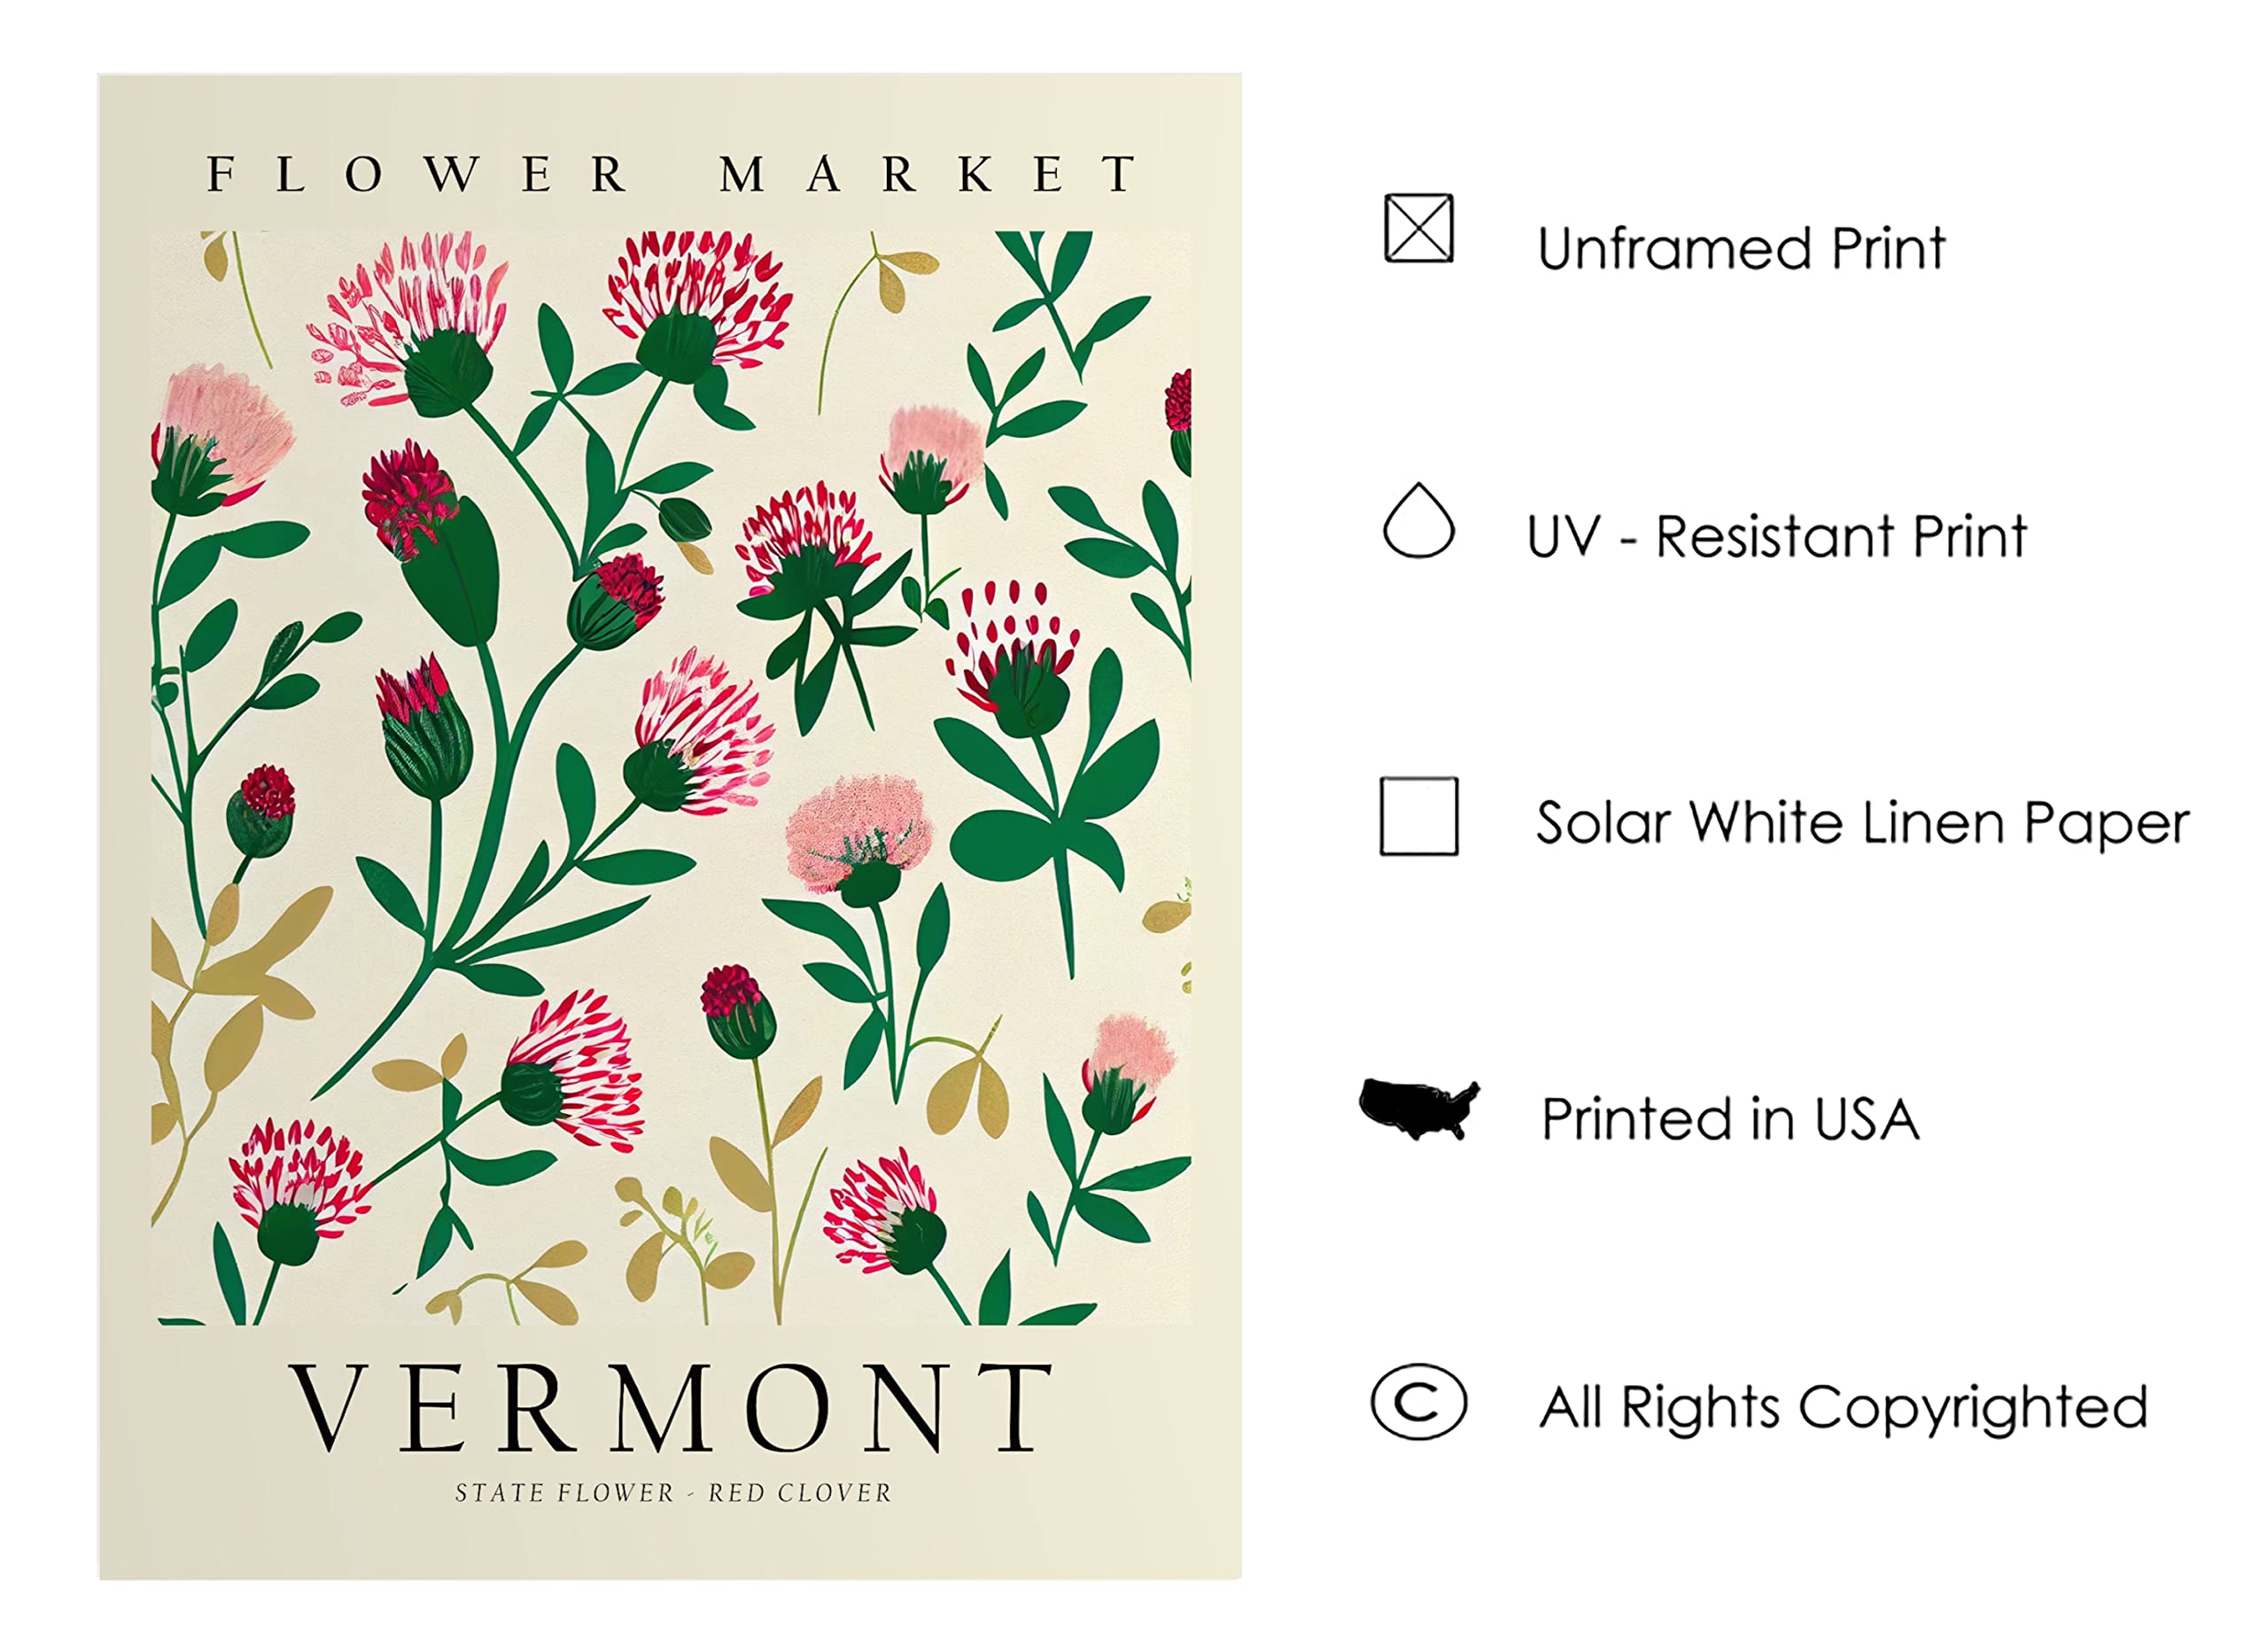Viewport: 2268px width, 1650px height.
Task: Click the large "VERMONT" poster title
Action: (671, 1407)
